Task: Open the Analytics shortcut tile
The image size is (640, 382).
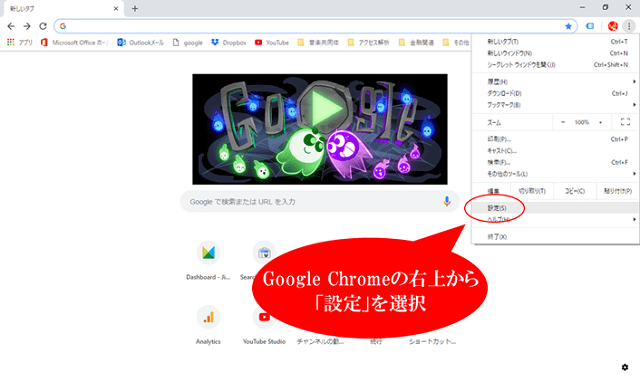Action: tap(208, 325)
